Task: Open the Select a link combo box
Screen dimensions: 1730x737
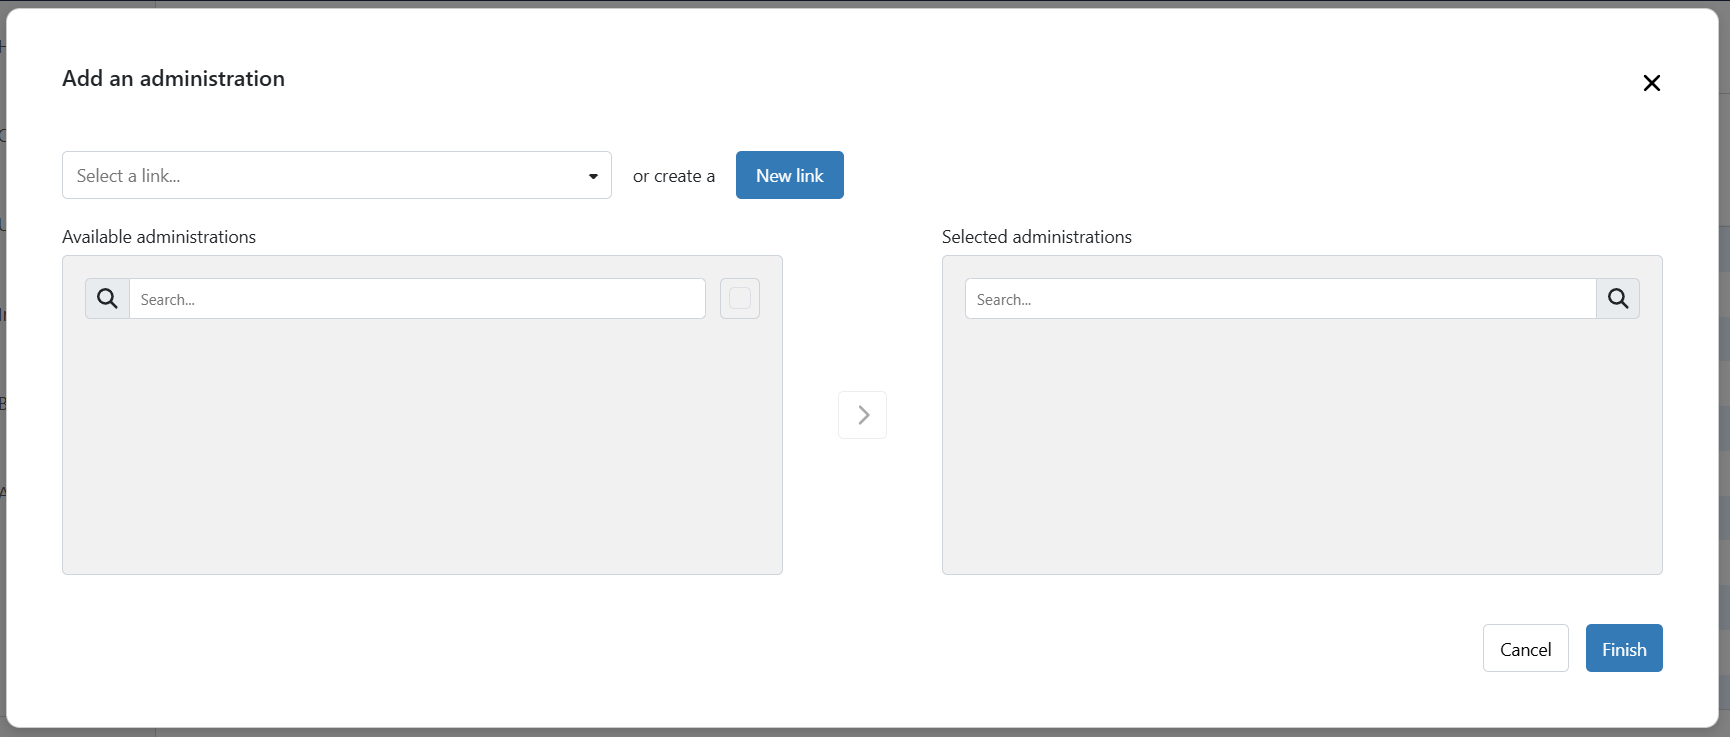Action: click(x=337, y=175)
